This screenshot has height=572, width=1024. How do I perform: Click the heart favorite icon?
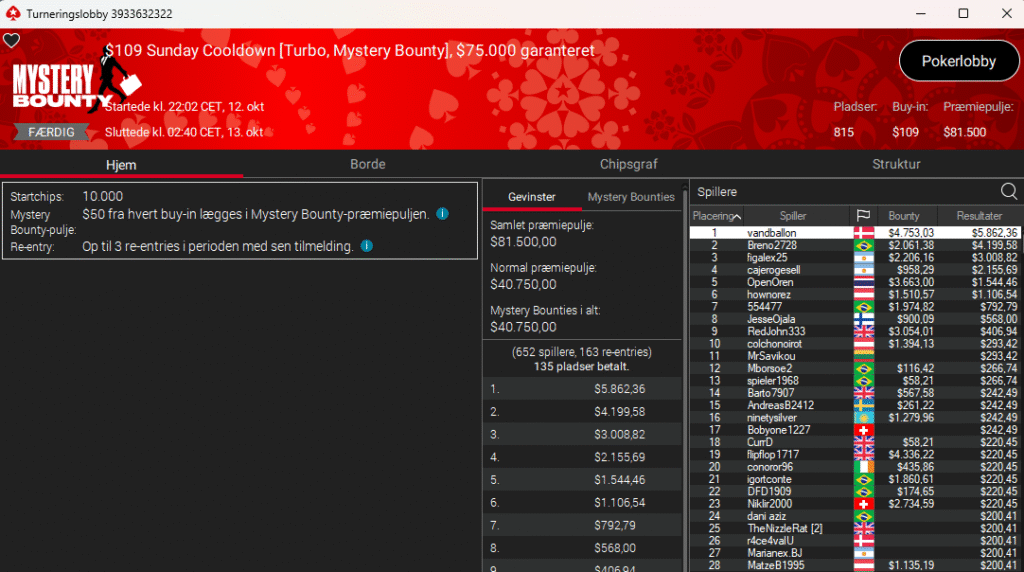pyautogui.click(x=11, y=41)
